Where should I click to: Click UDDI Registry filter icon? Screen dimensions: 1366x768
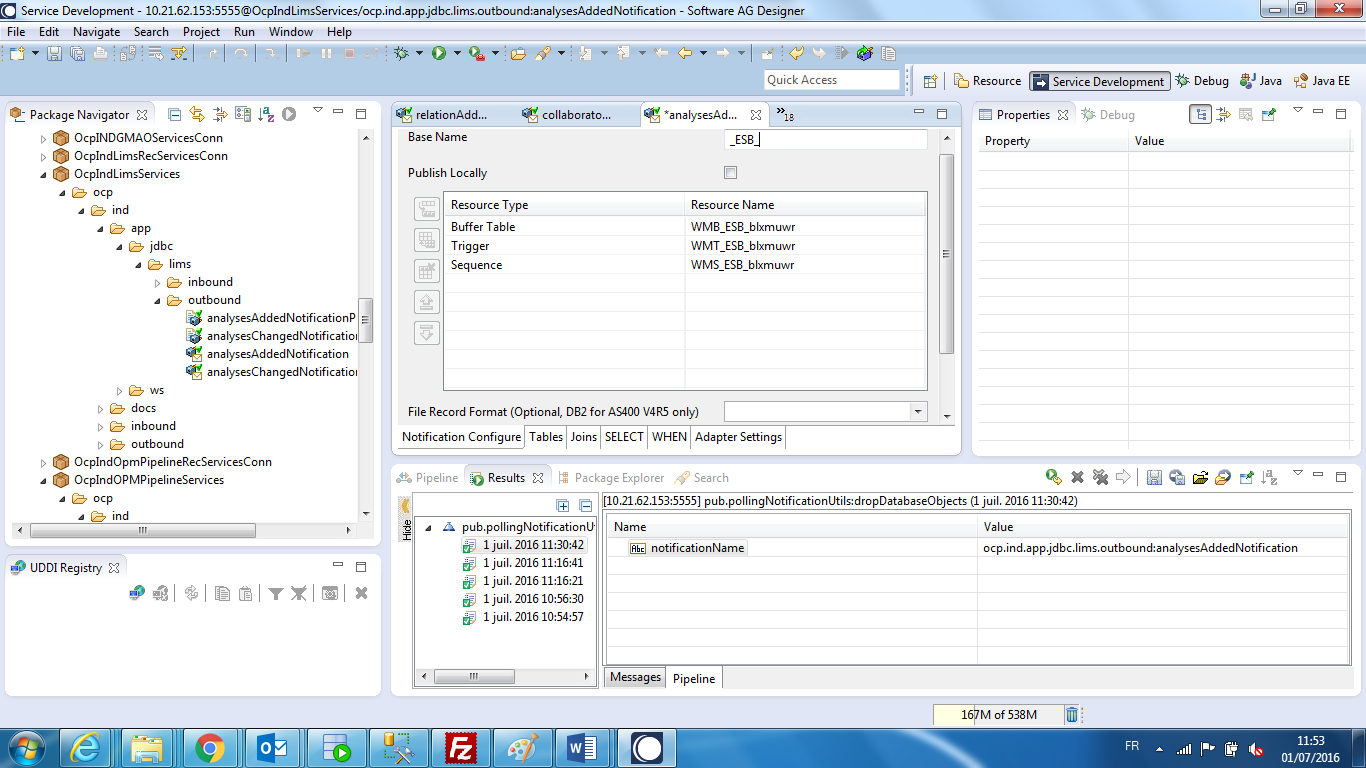click(275, 593)
